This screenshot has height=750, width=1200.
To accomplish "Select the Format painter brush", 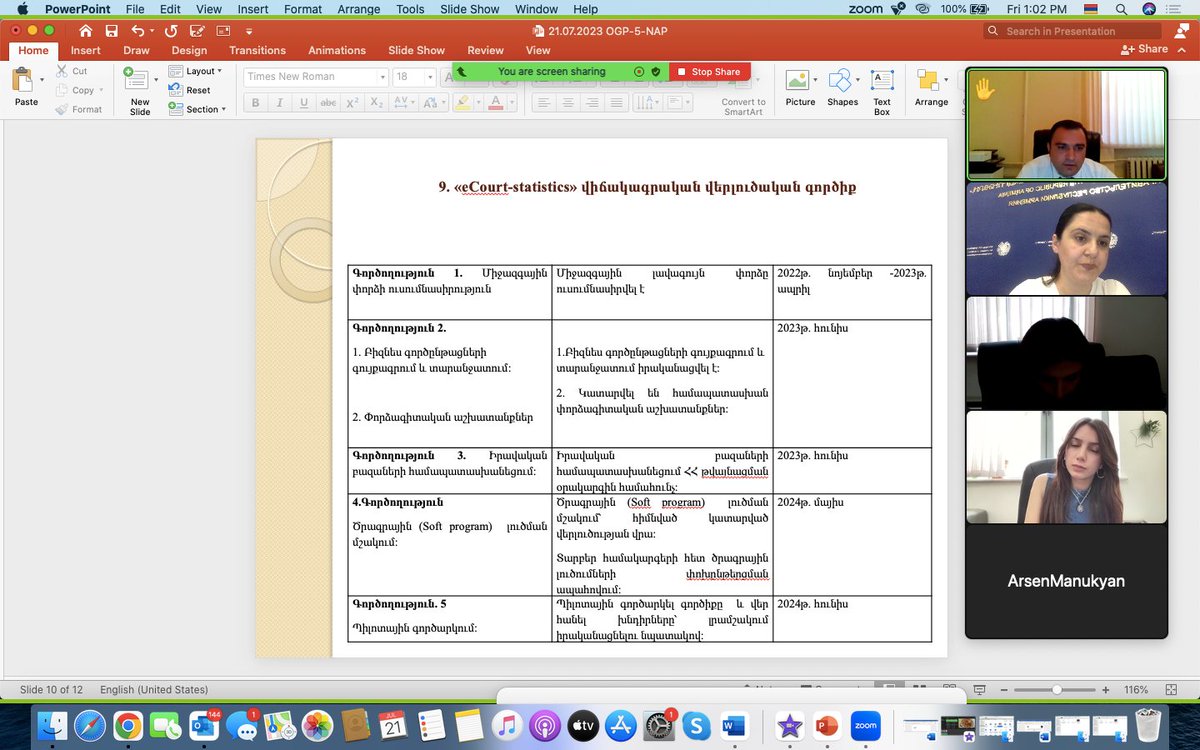I will coord(79,109).
